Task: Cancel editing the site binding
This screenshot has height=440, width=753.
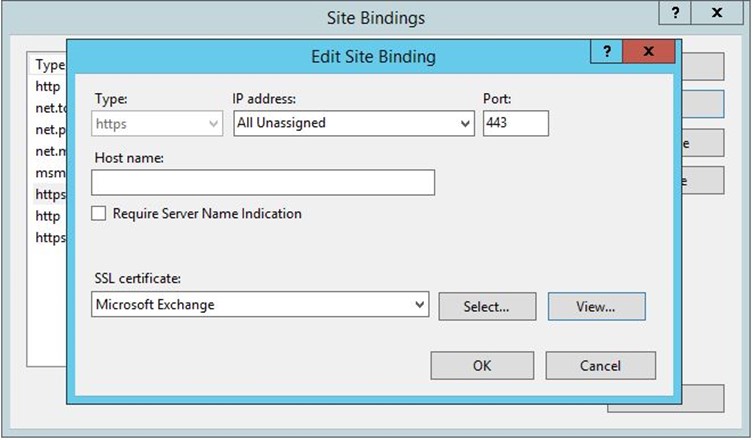Action: [x=600, y=366]
